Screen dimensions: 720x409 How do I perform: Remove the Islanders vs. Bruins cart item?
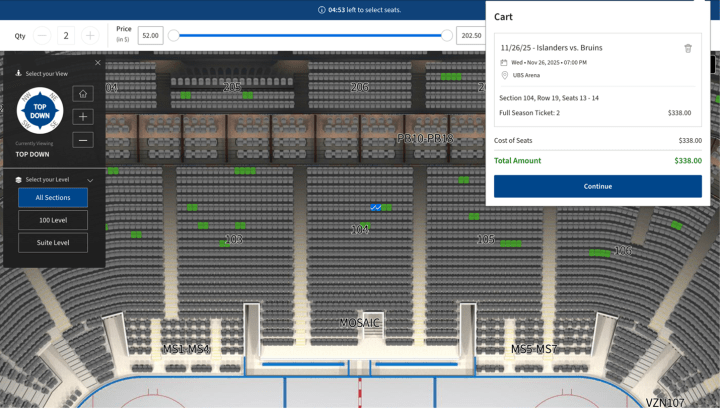pyautogui.click(x=688, y=48)
